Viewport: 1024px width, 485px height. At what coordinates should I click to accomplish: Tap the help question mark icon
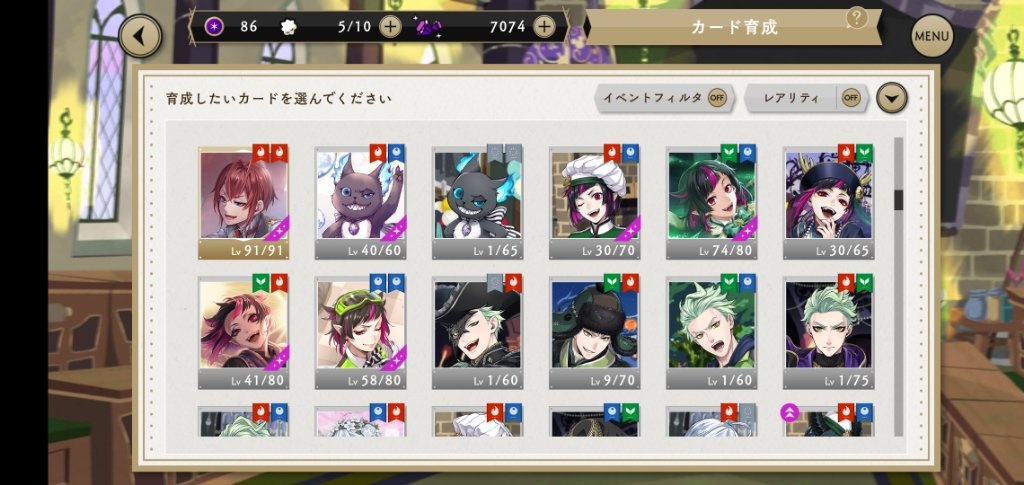tap(856, 18)
